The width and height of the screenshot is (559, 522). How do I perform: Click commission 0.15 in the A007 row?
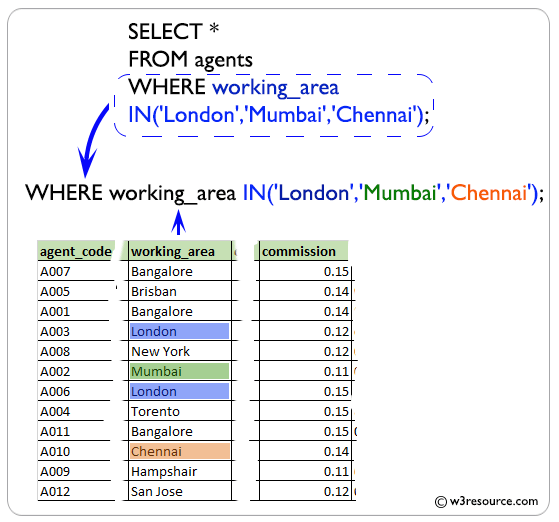tap(305, 271)
